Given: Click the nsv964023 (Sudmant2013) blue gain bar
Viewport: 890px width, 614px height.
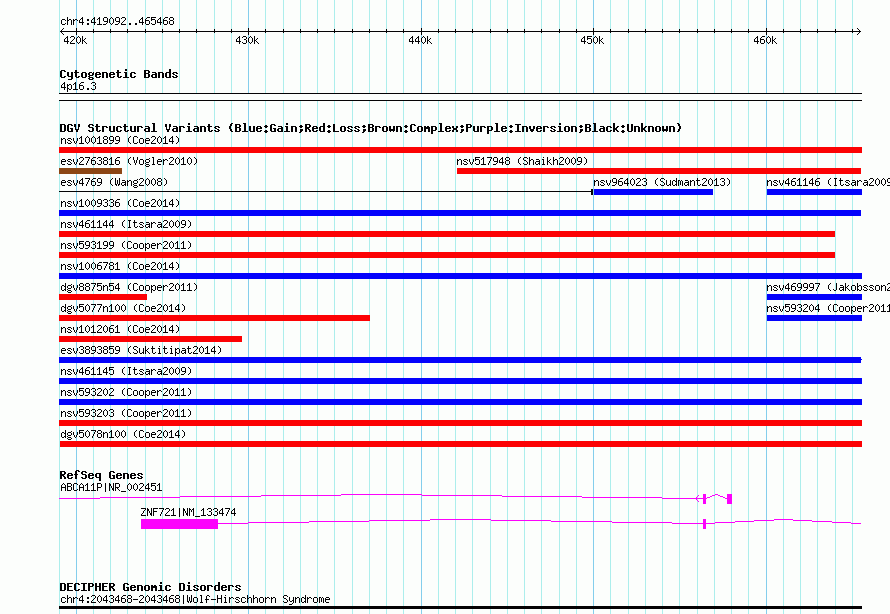Looking at the screenshot, I should 653,192.
